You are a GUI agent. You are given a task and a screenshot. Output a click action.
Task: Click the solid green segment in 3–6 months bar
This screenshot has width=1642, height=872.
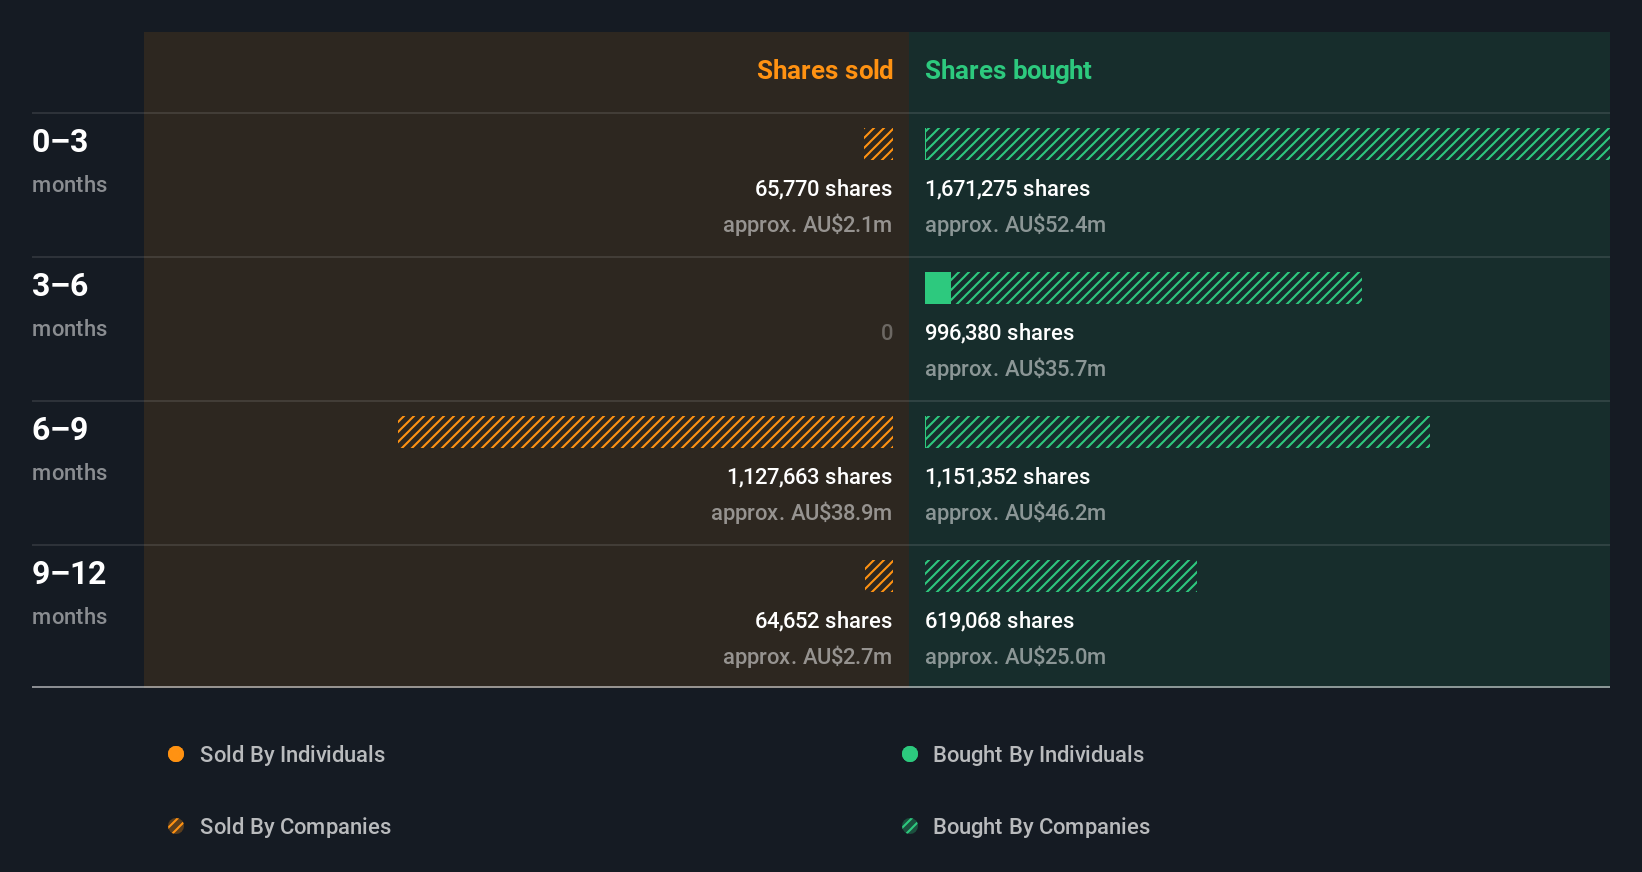coord(938,288)
